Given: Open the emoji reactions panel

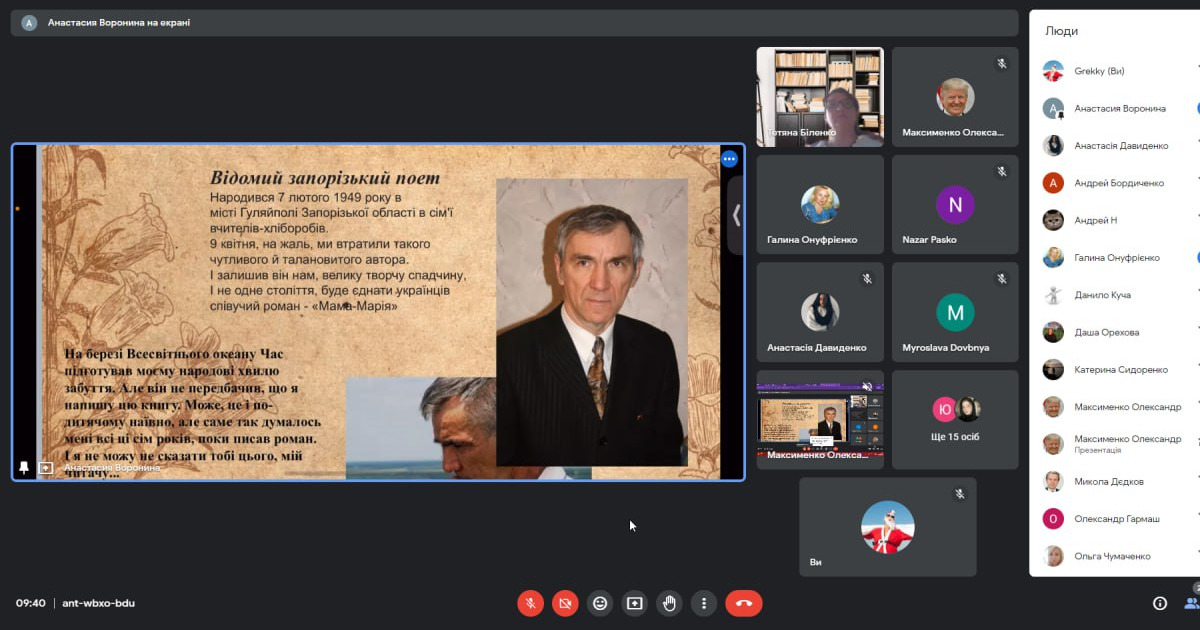Looking at the screenshot, I should [x=600, y=603].
